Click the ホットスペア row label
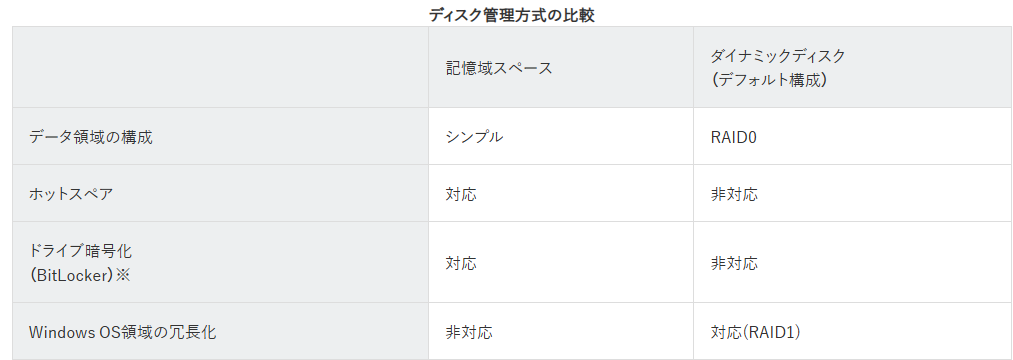Viewport: 1013px width, 360px height. point(71,194)
